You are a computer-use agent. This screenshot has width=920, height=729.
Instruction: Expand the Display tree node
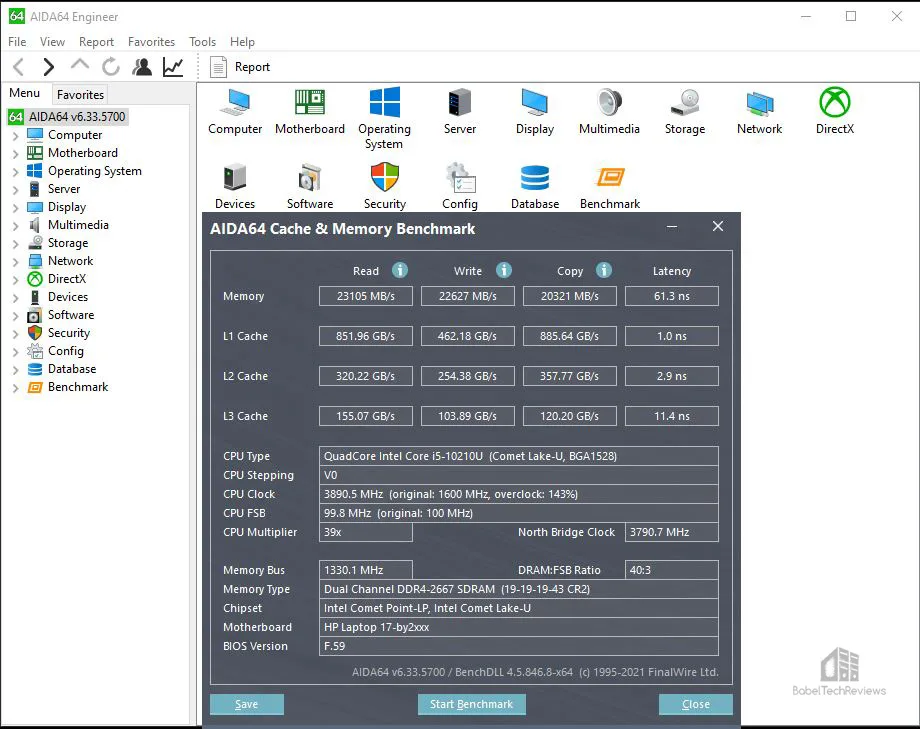tap(16, 208)
